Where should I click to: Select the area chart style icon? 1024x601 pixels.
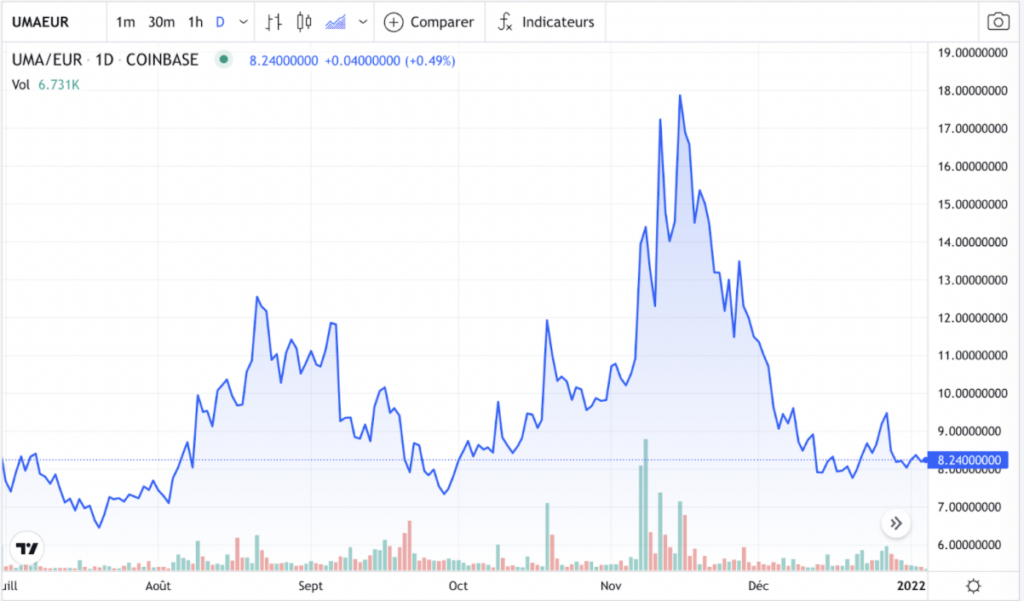pos(337,22)
